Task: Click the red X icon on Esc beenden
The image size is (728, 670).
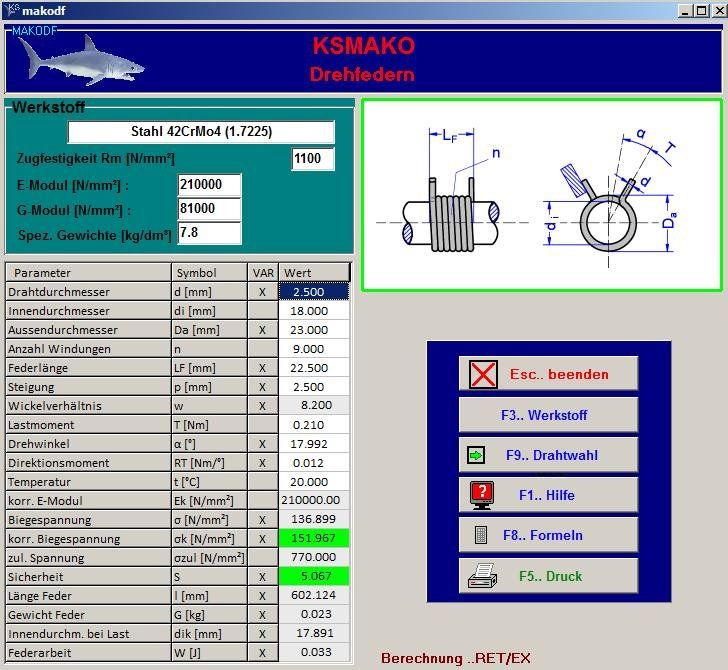Action: [483, 375]
